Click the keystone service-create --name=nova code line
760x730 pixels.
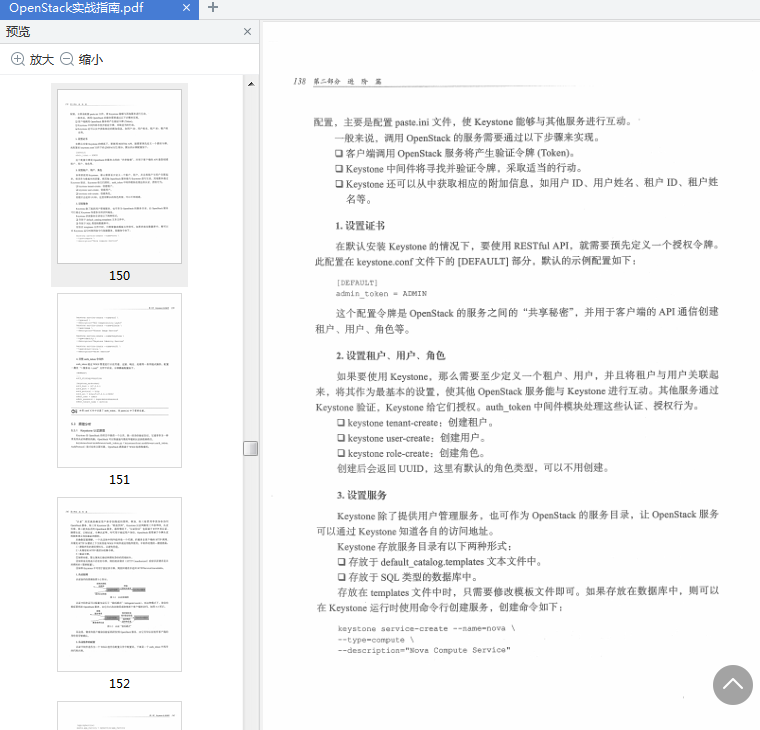(427, 628)
